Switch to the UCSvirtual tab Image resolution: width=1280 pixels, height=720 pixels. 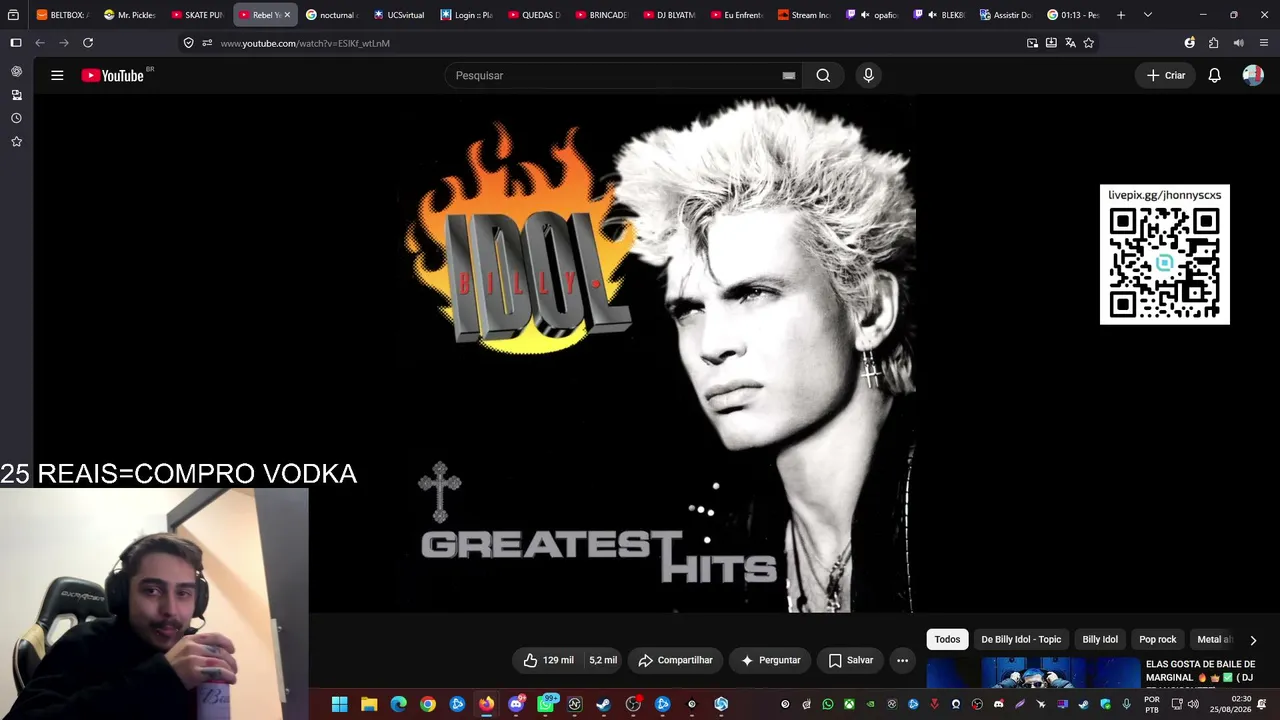coord(399,15)
